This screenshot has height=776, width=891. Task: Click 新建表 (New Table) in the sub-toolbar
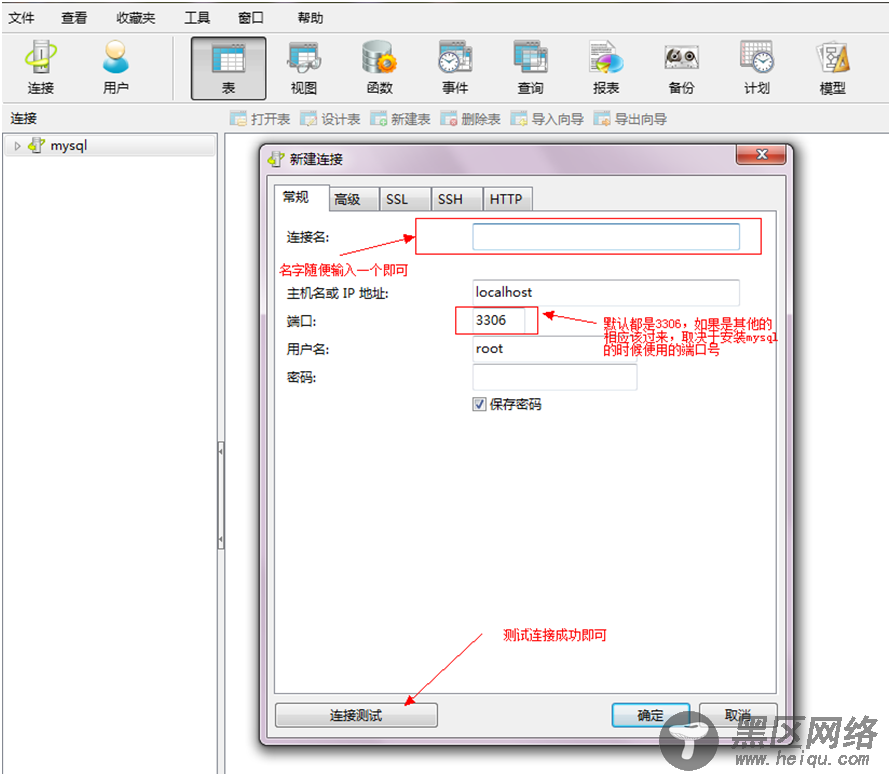coord(400,119)
